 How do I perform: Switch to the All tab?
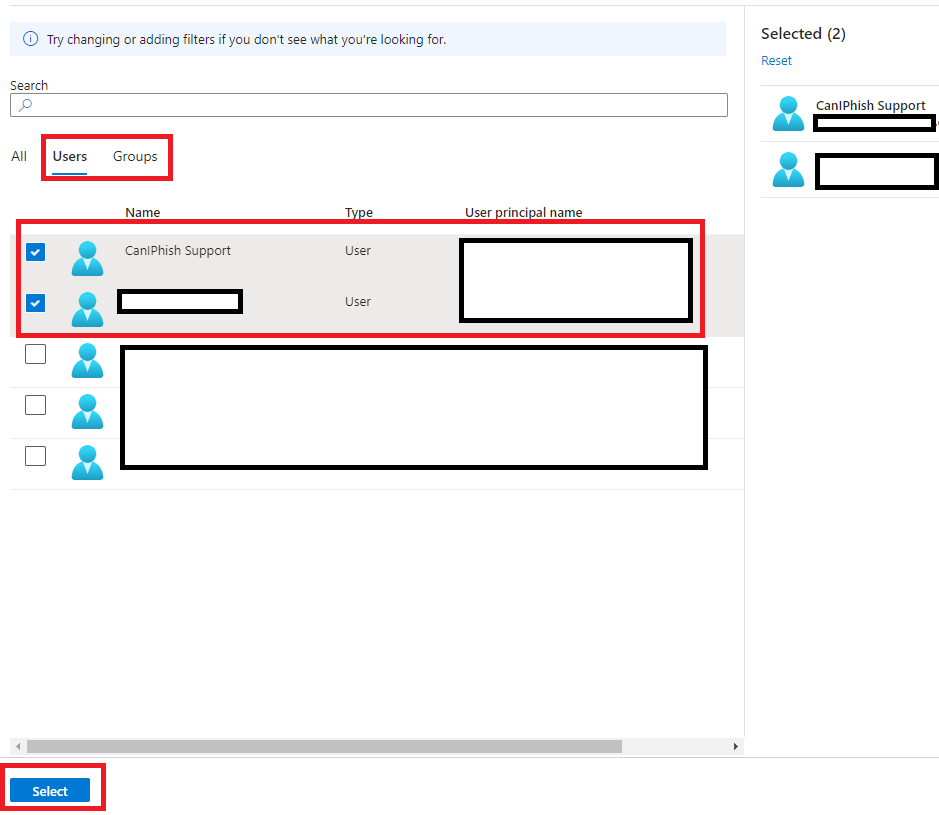[x=19, y=157]
